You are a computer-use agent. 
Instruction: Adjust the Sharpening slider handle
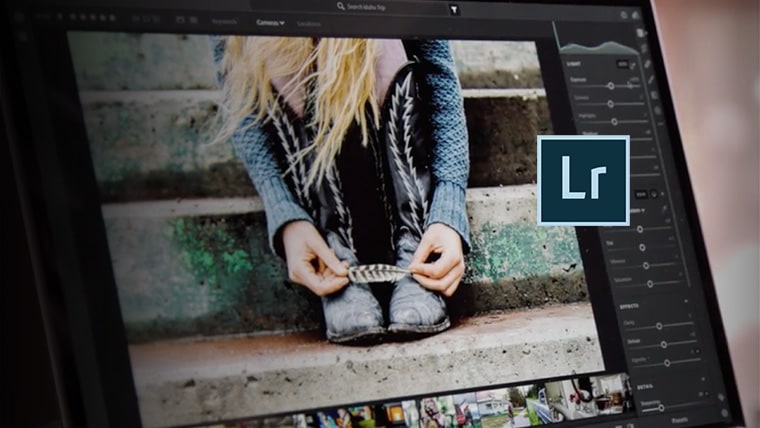pyautogui.click(x=661, y=408)
